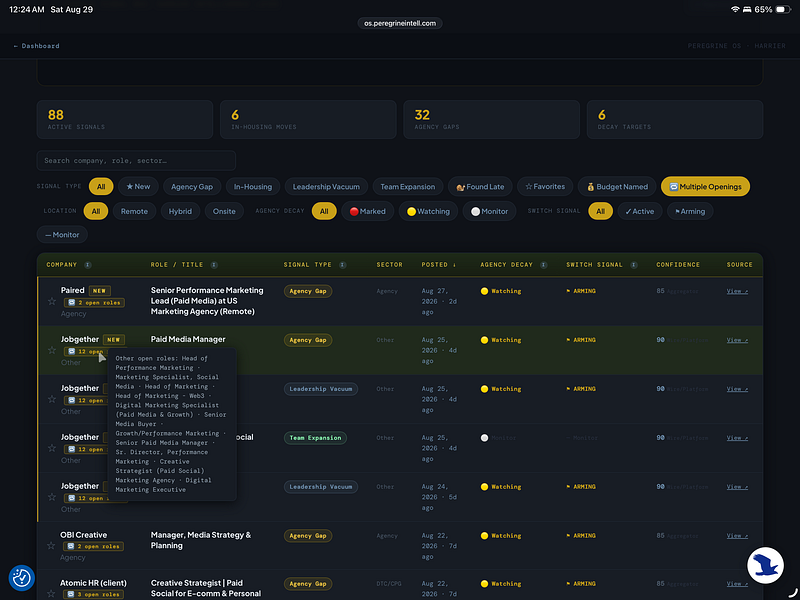800x600 pixels.
Task: Expand Atomic HR's 3 open roles badge
Action: pos(93,594)
